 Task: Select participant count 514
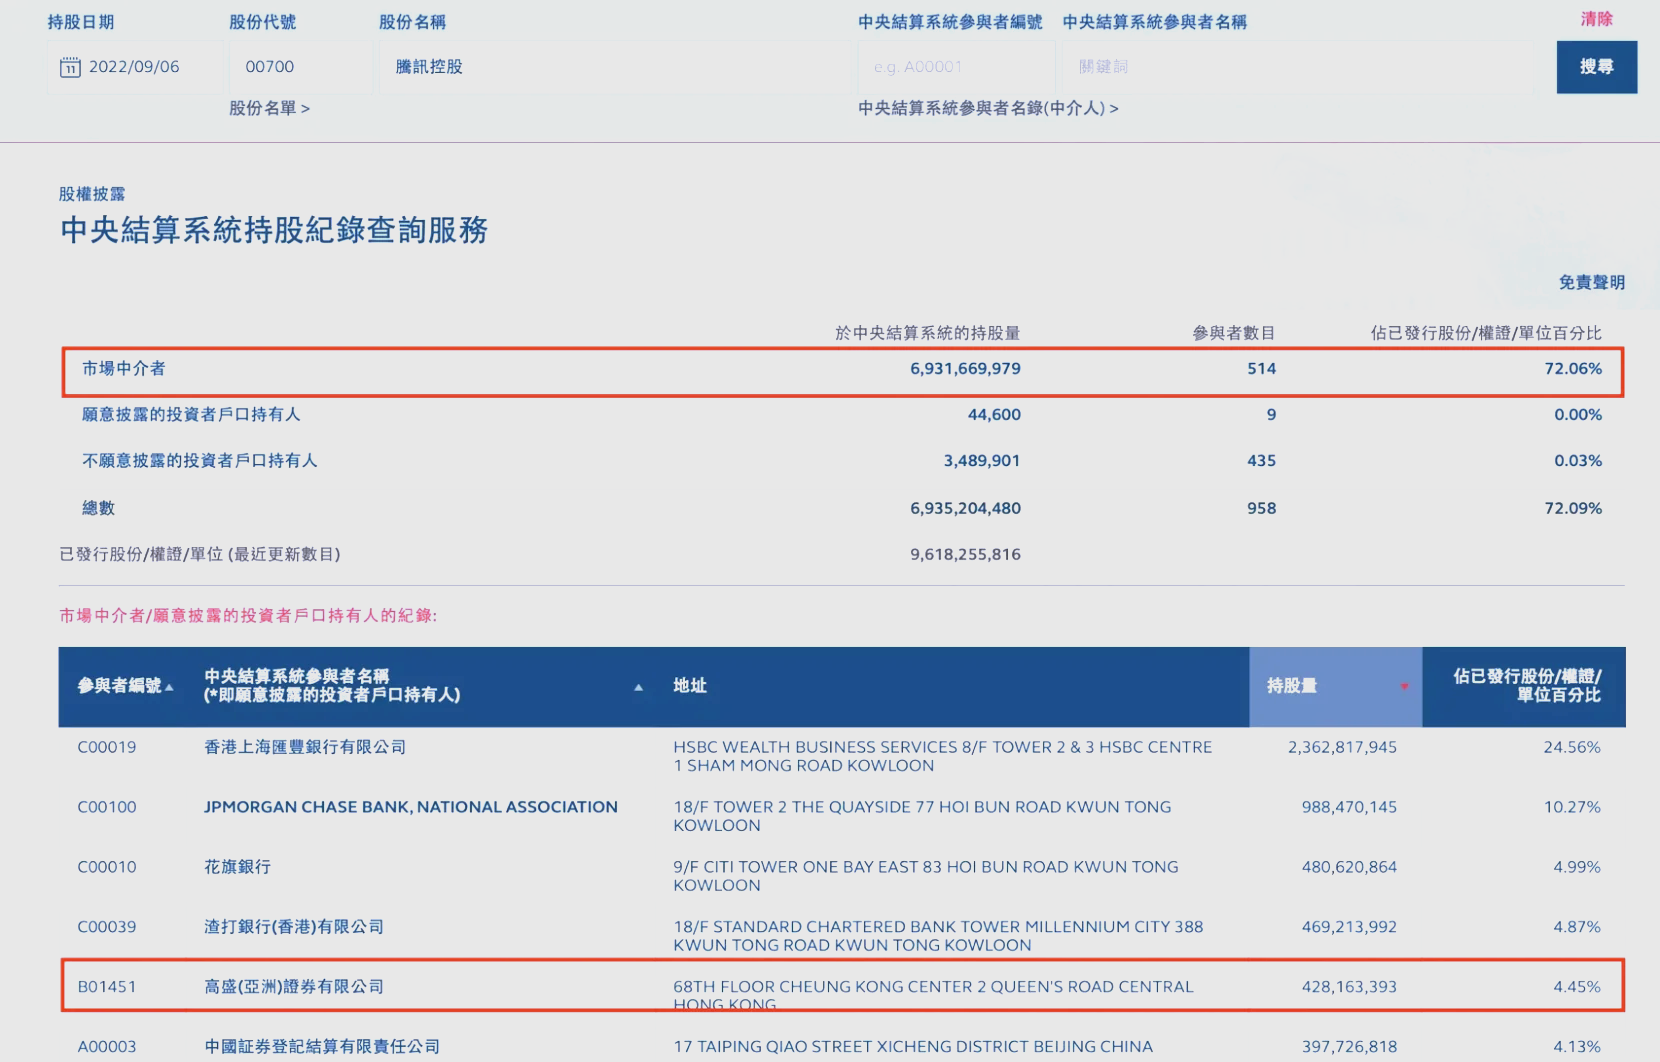click(x=1261, y=369)
